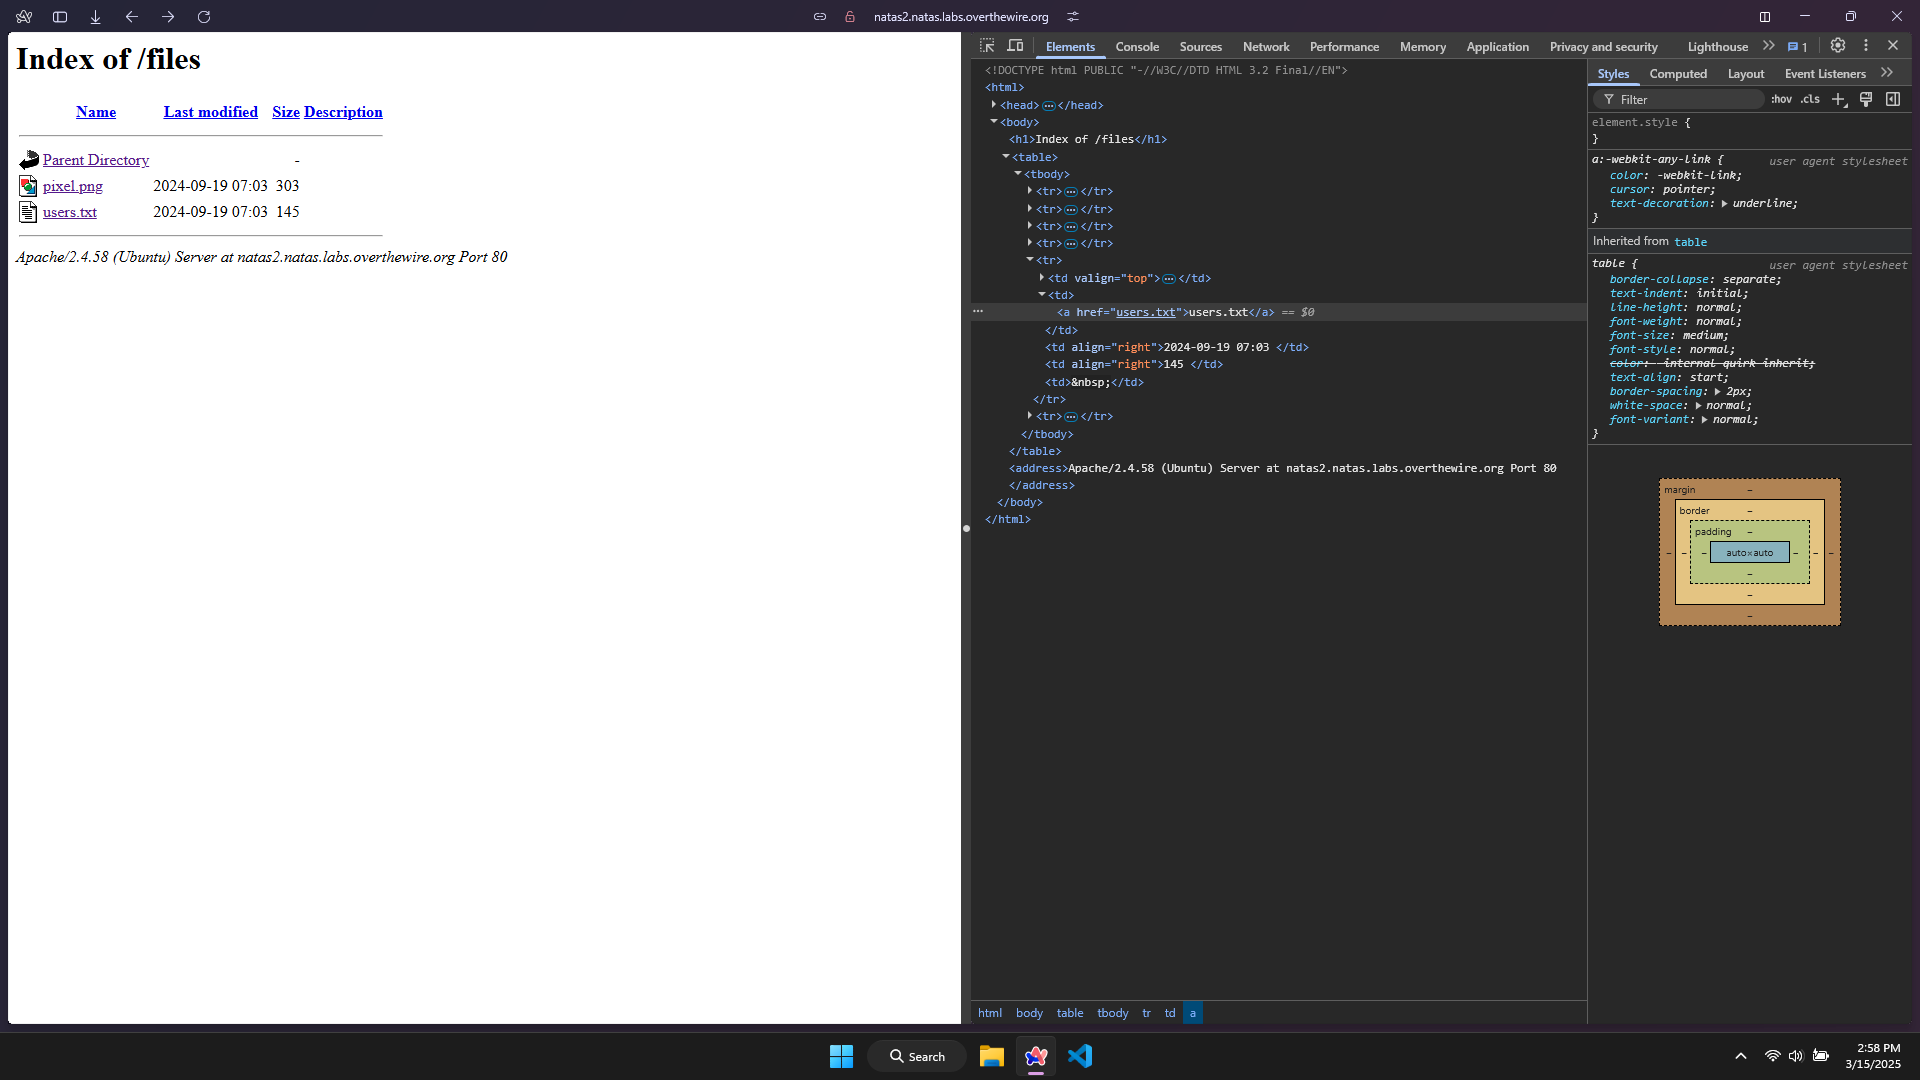
Task: Expand the text-decoration shorthand triangle
Action: coord(1724,204)
